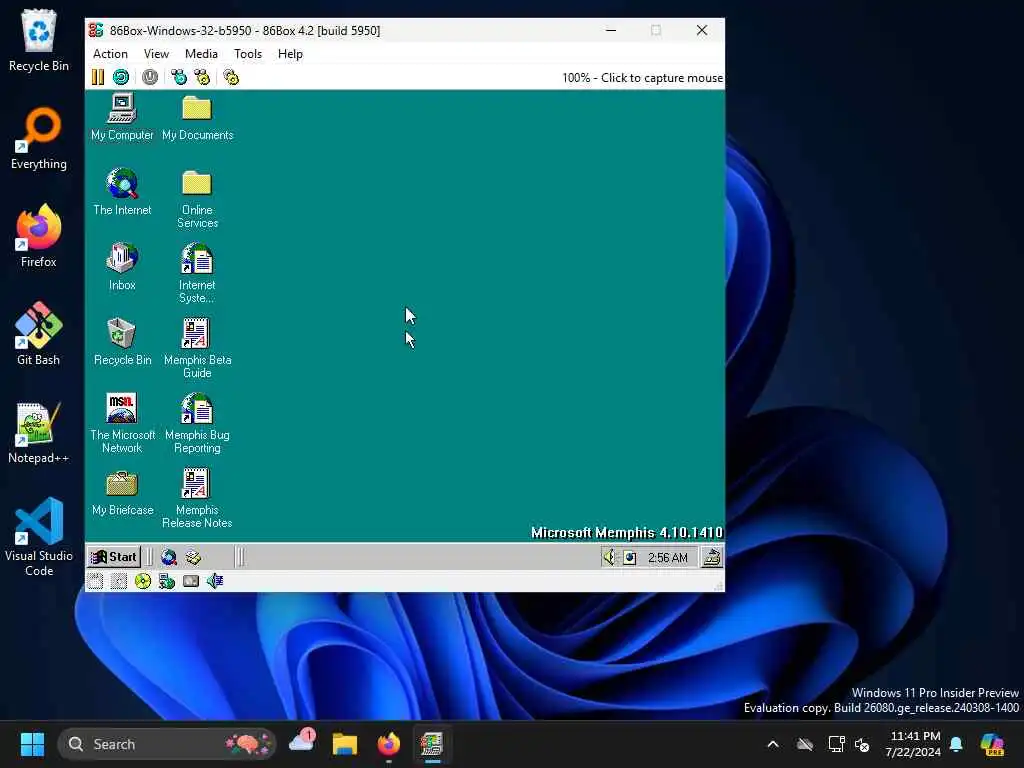Viewport: 1024px width, 768px height.
Task: Select The Microsoft Network icon
Action: point(122,423)
